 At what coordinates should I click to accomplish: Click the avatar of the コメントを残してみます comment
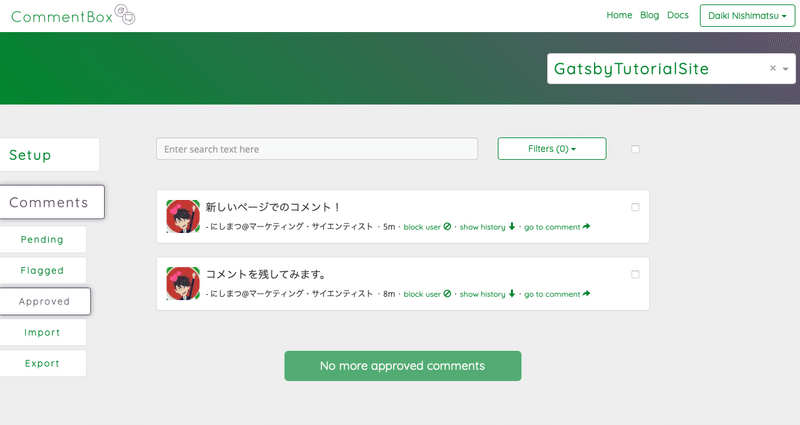183,283
